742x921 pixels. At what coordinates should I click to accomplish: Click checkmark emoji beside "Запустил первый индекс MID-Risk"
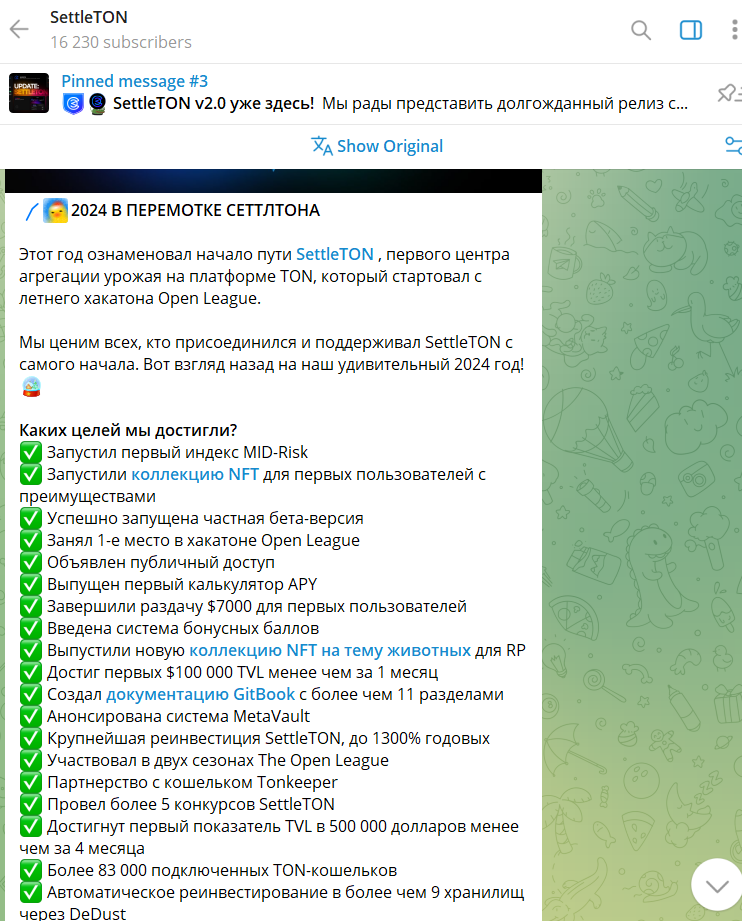[31, 452]
